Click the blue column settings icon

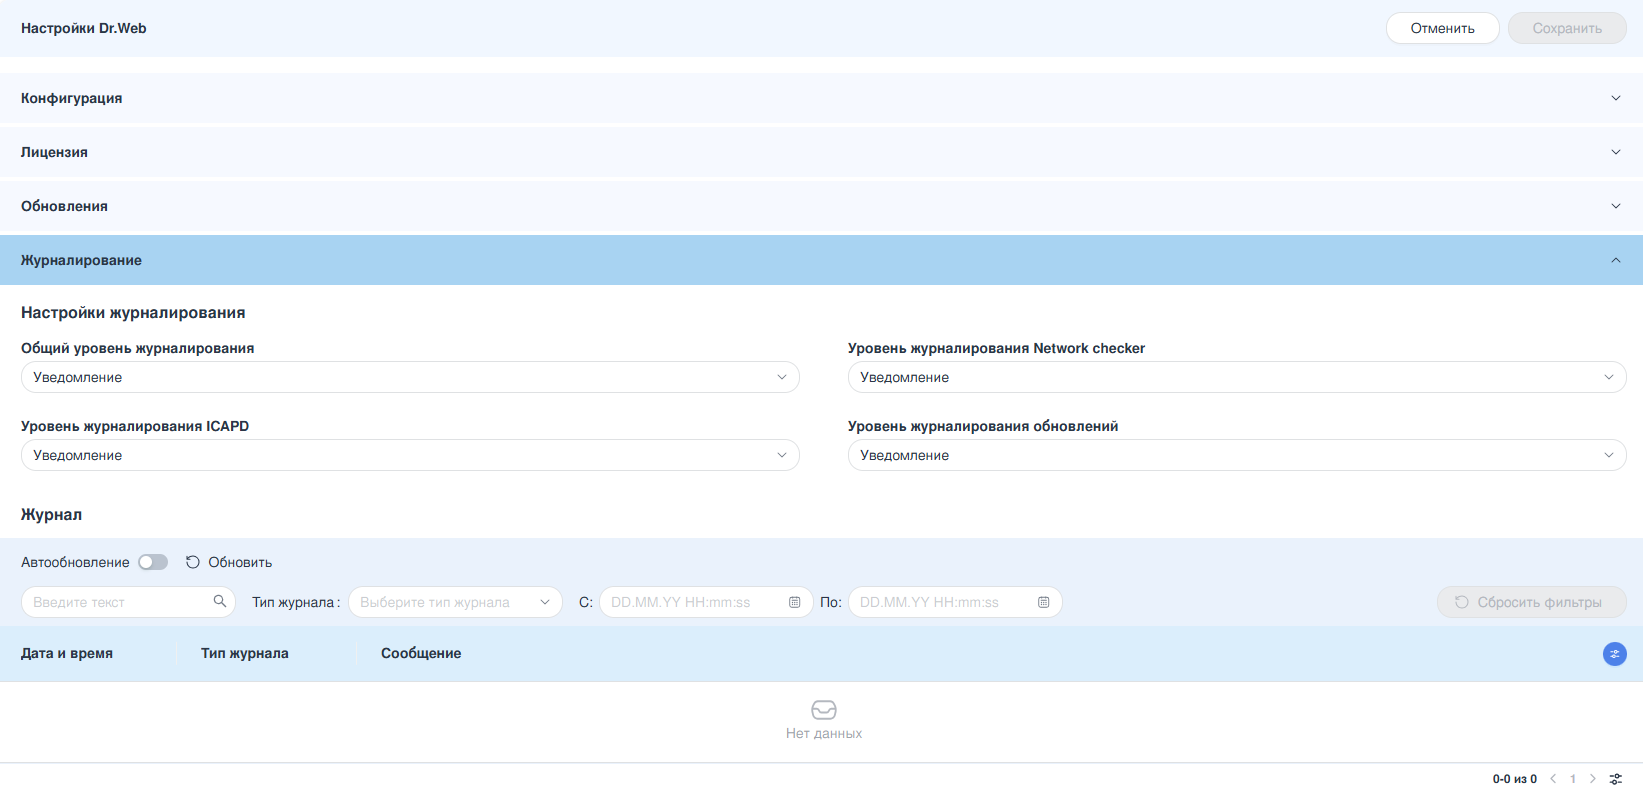point(1614,654)
